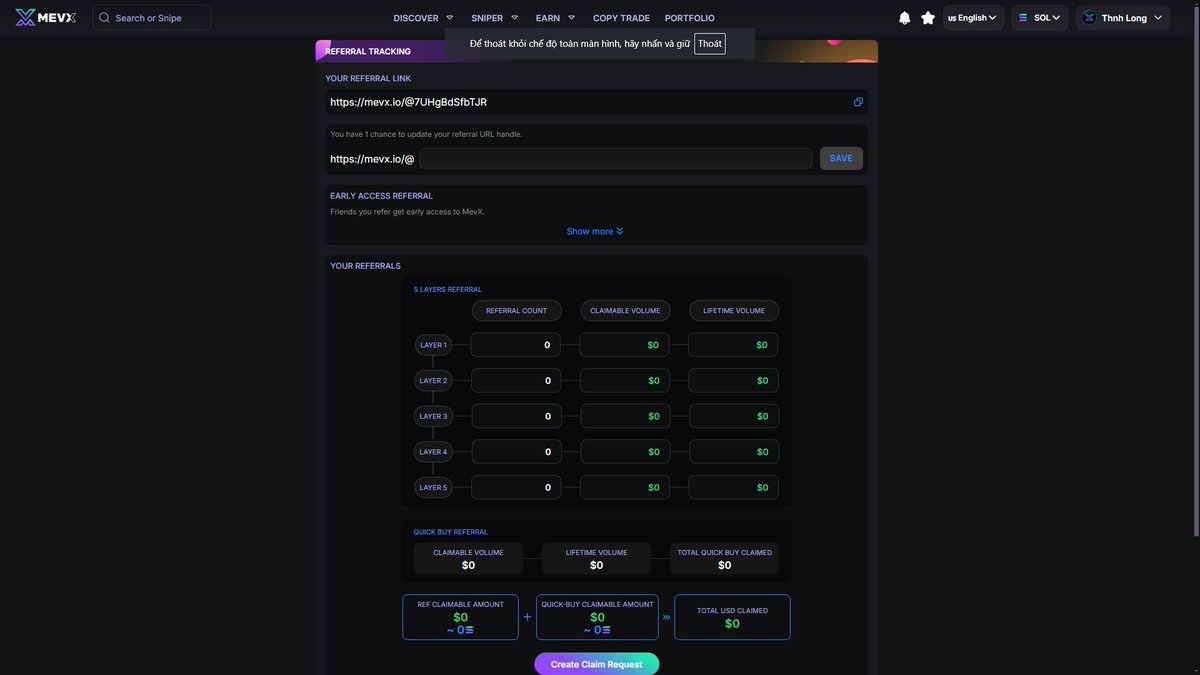The width and height of the screenshot is (1200, 675).
Task: Click the MevX logo
Action: pyautogui.click(x=46, y=17)
